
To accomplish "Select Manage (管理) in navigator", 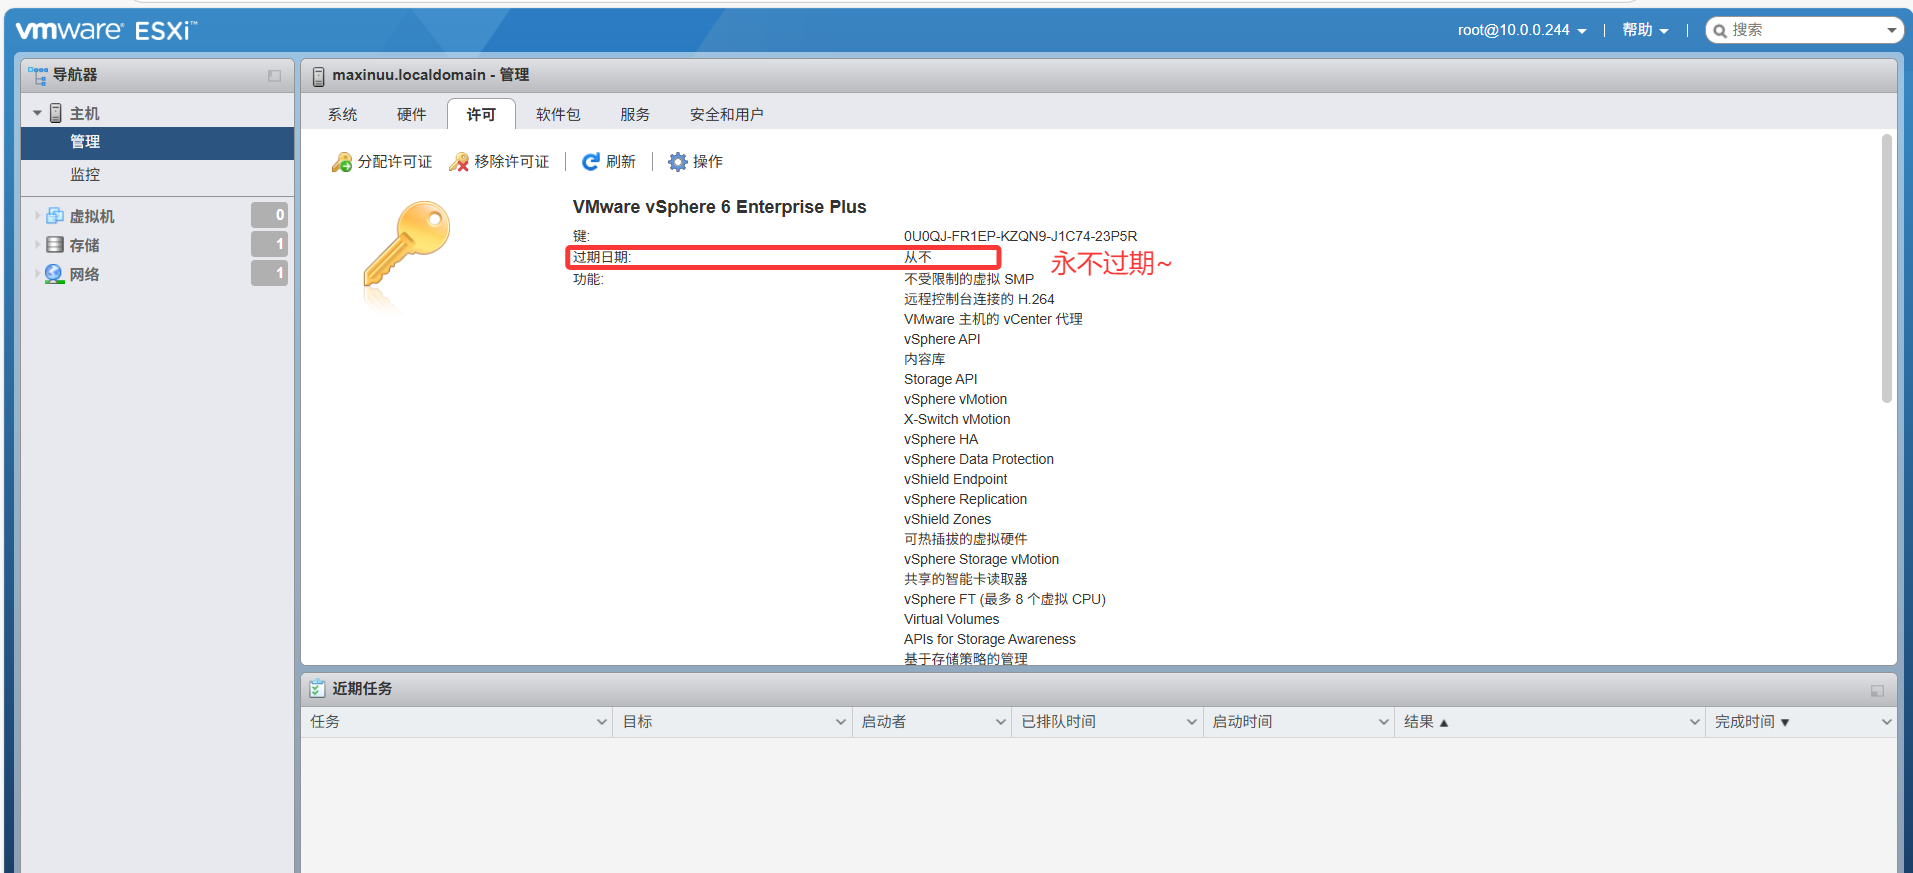I will click(157, 142).
